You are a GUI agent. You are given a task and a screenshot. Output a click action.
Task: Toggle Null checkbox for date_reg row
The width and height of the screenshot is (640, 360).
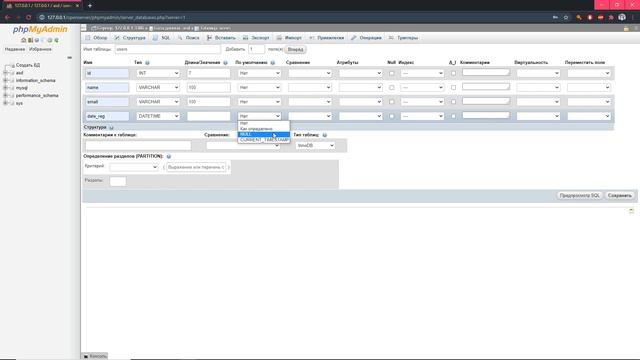[x=392, y=116]
